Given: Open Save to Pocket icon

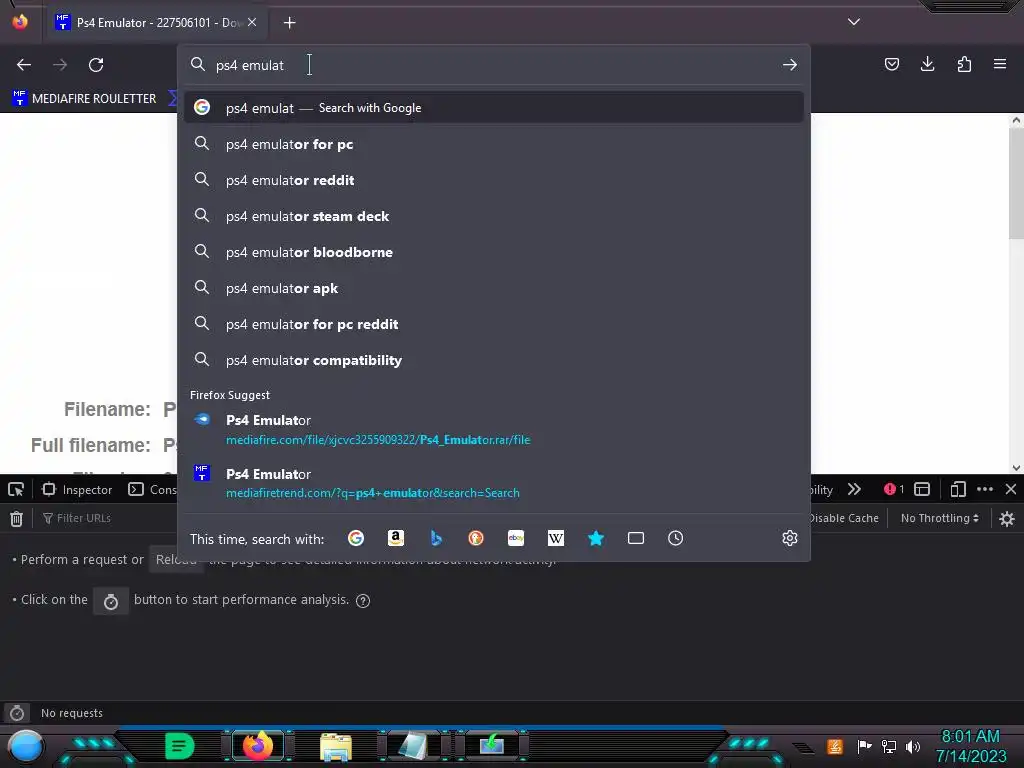Looking at the screenshot, I should click(x=891, y=64).
